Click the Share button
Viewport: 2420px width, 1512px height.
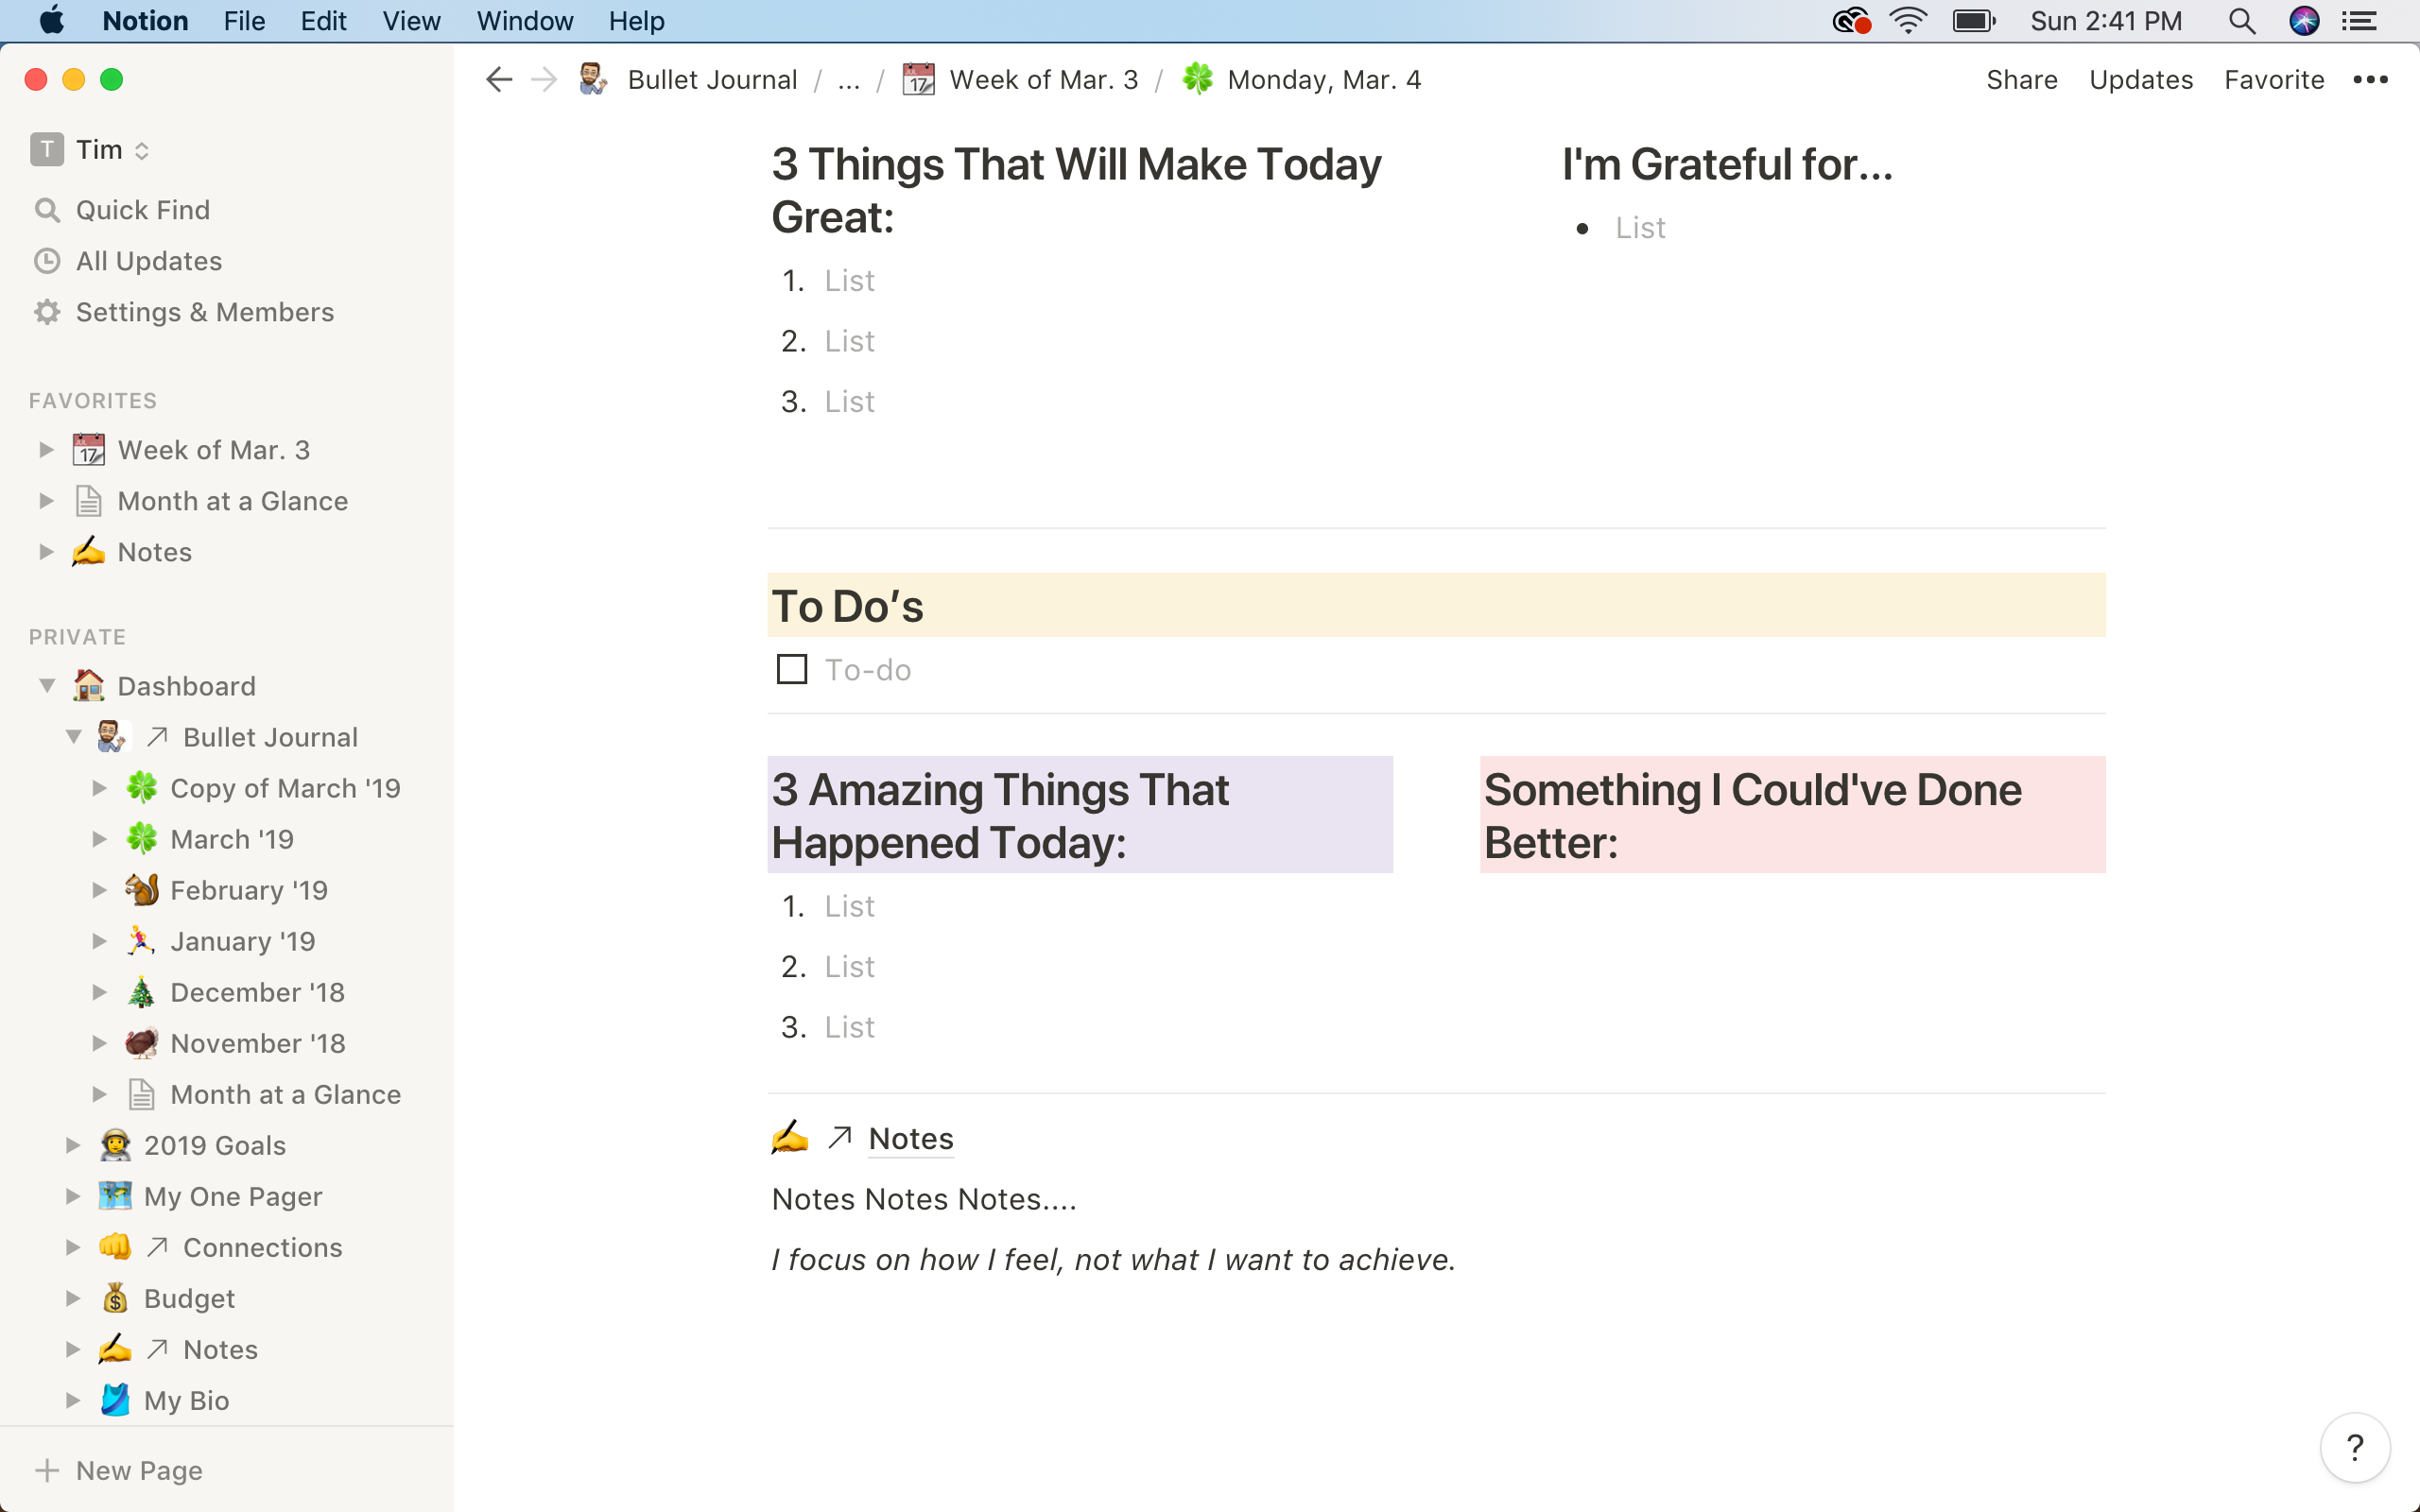pyautogui.click(x=2021, y=80)
